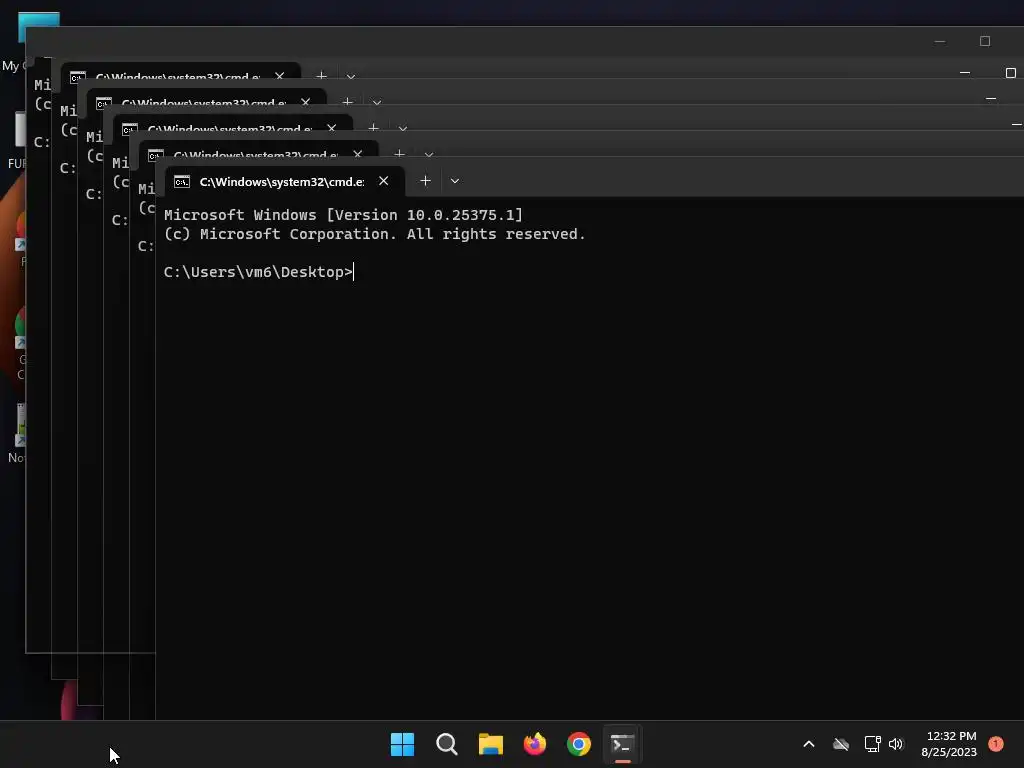
Task: Click the 'Microsoft Windows [Version 10.0.25375.1]' line
Action: click(344, 215)
